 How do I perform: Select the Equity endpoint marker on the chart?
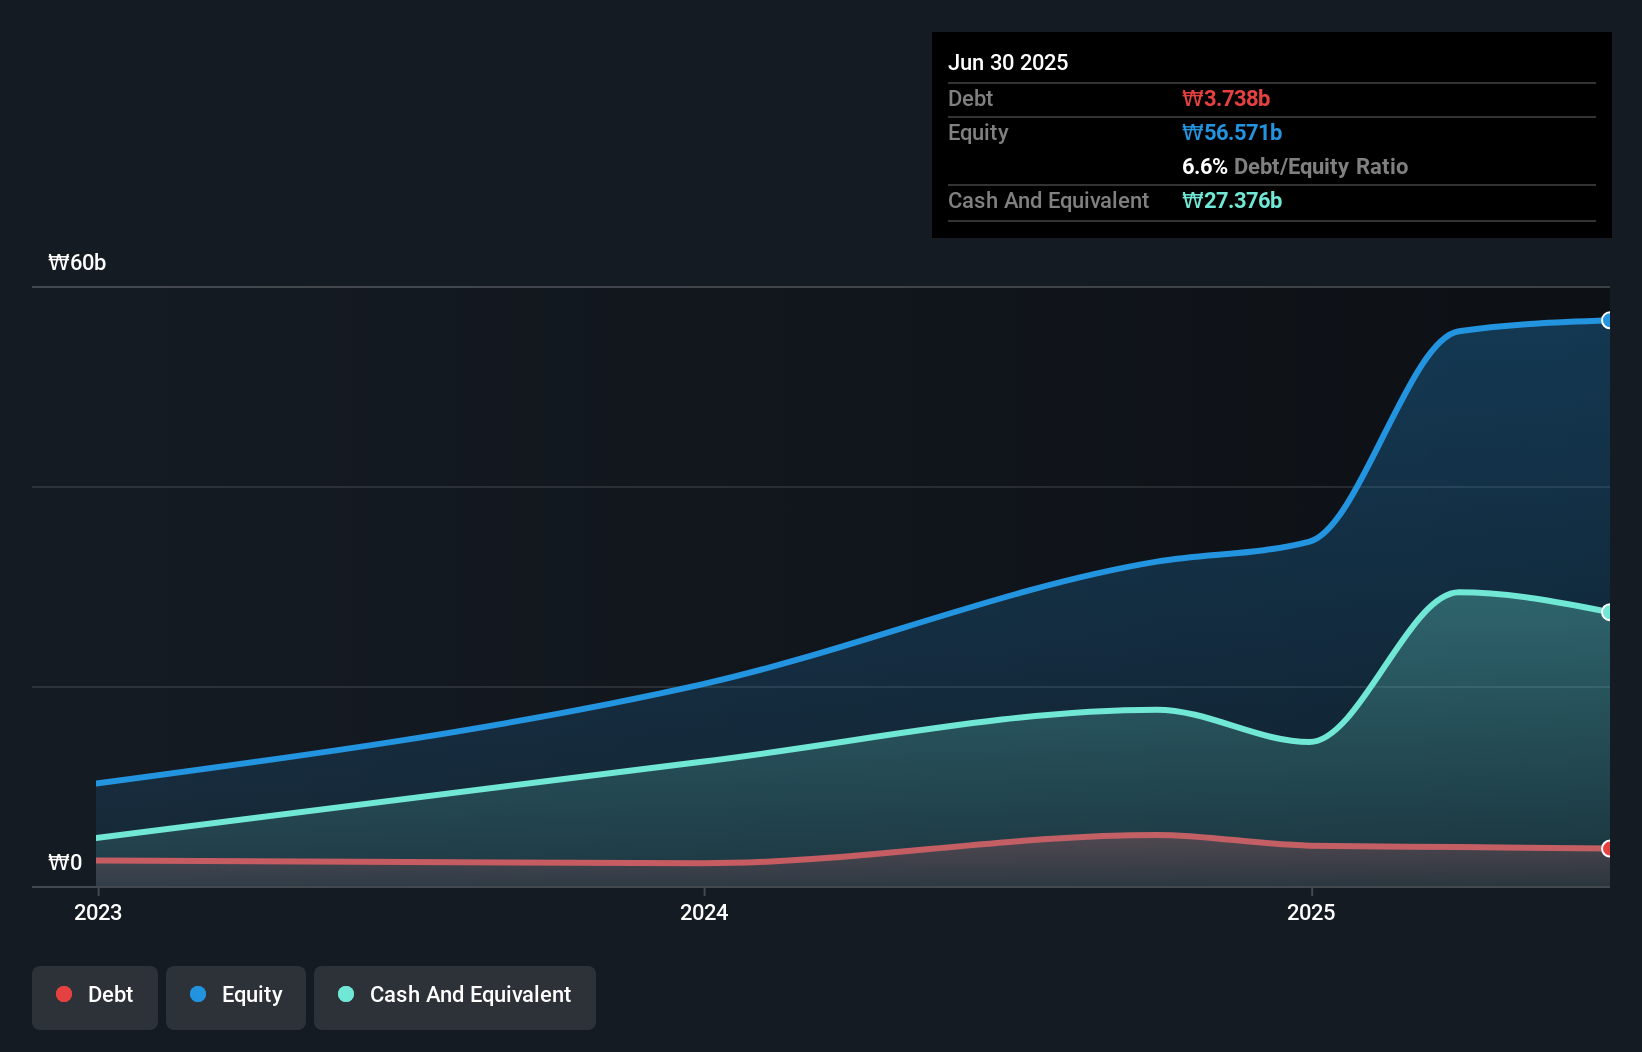tap(1608, 320)
